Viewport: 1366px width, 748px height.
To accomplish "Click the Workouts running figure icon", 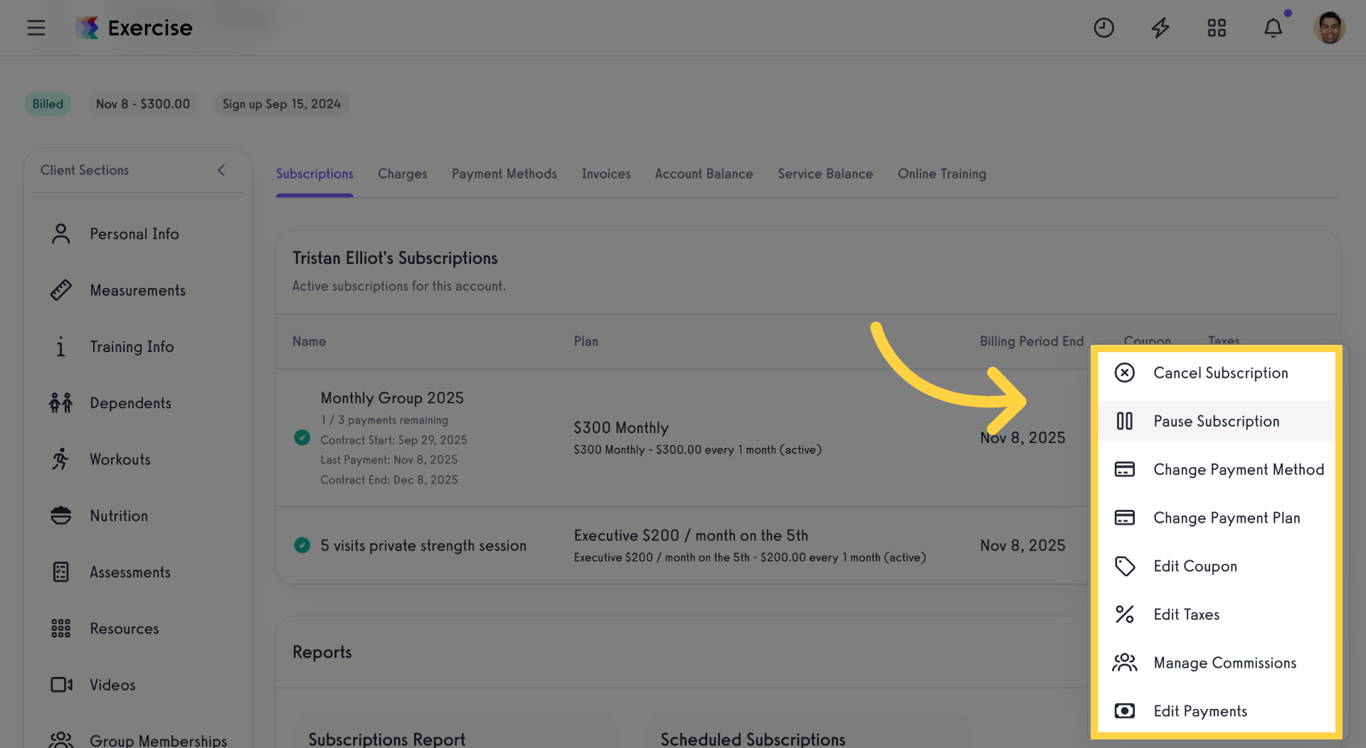I will coord(61,459).
